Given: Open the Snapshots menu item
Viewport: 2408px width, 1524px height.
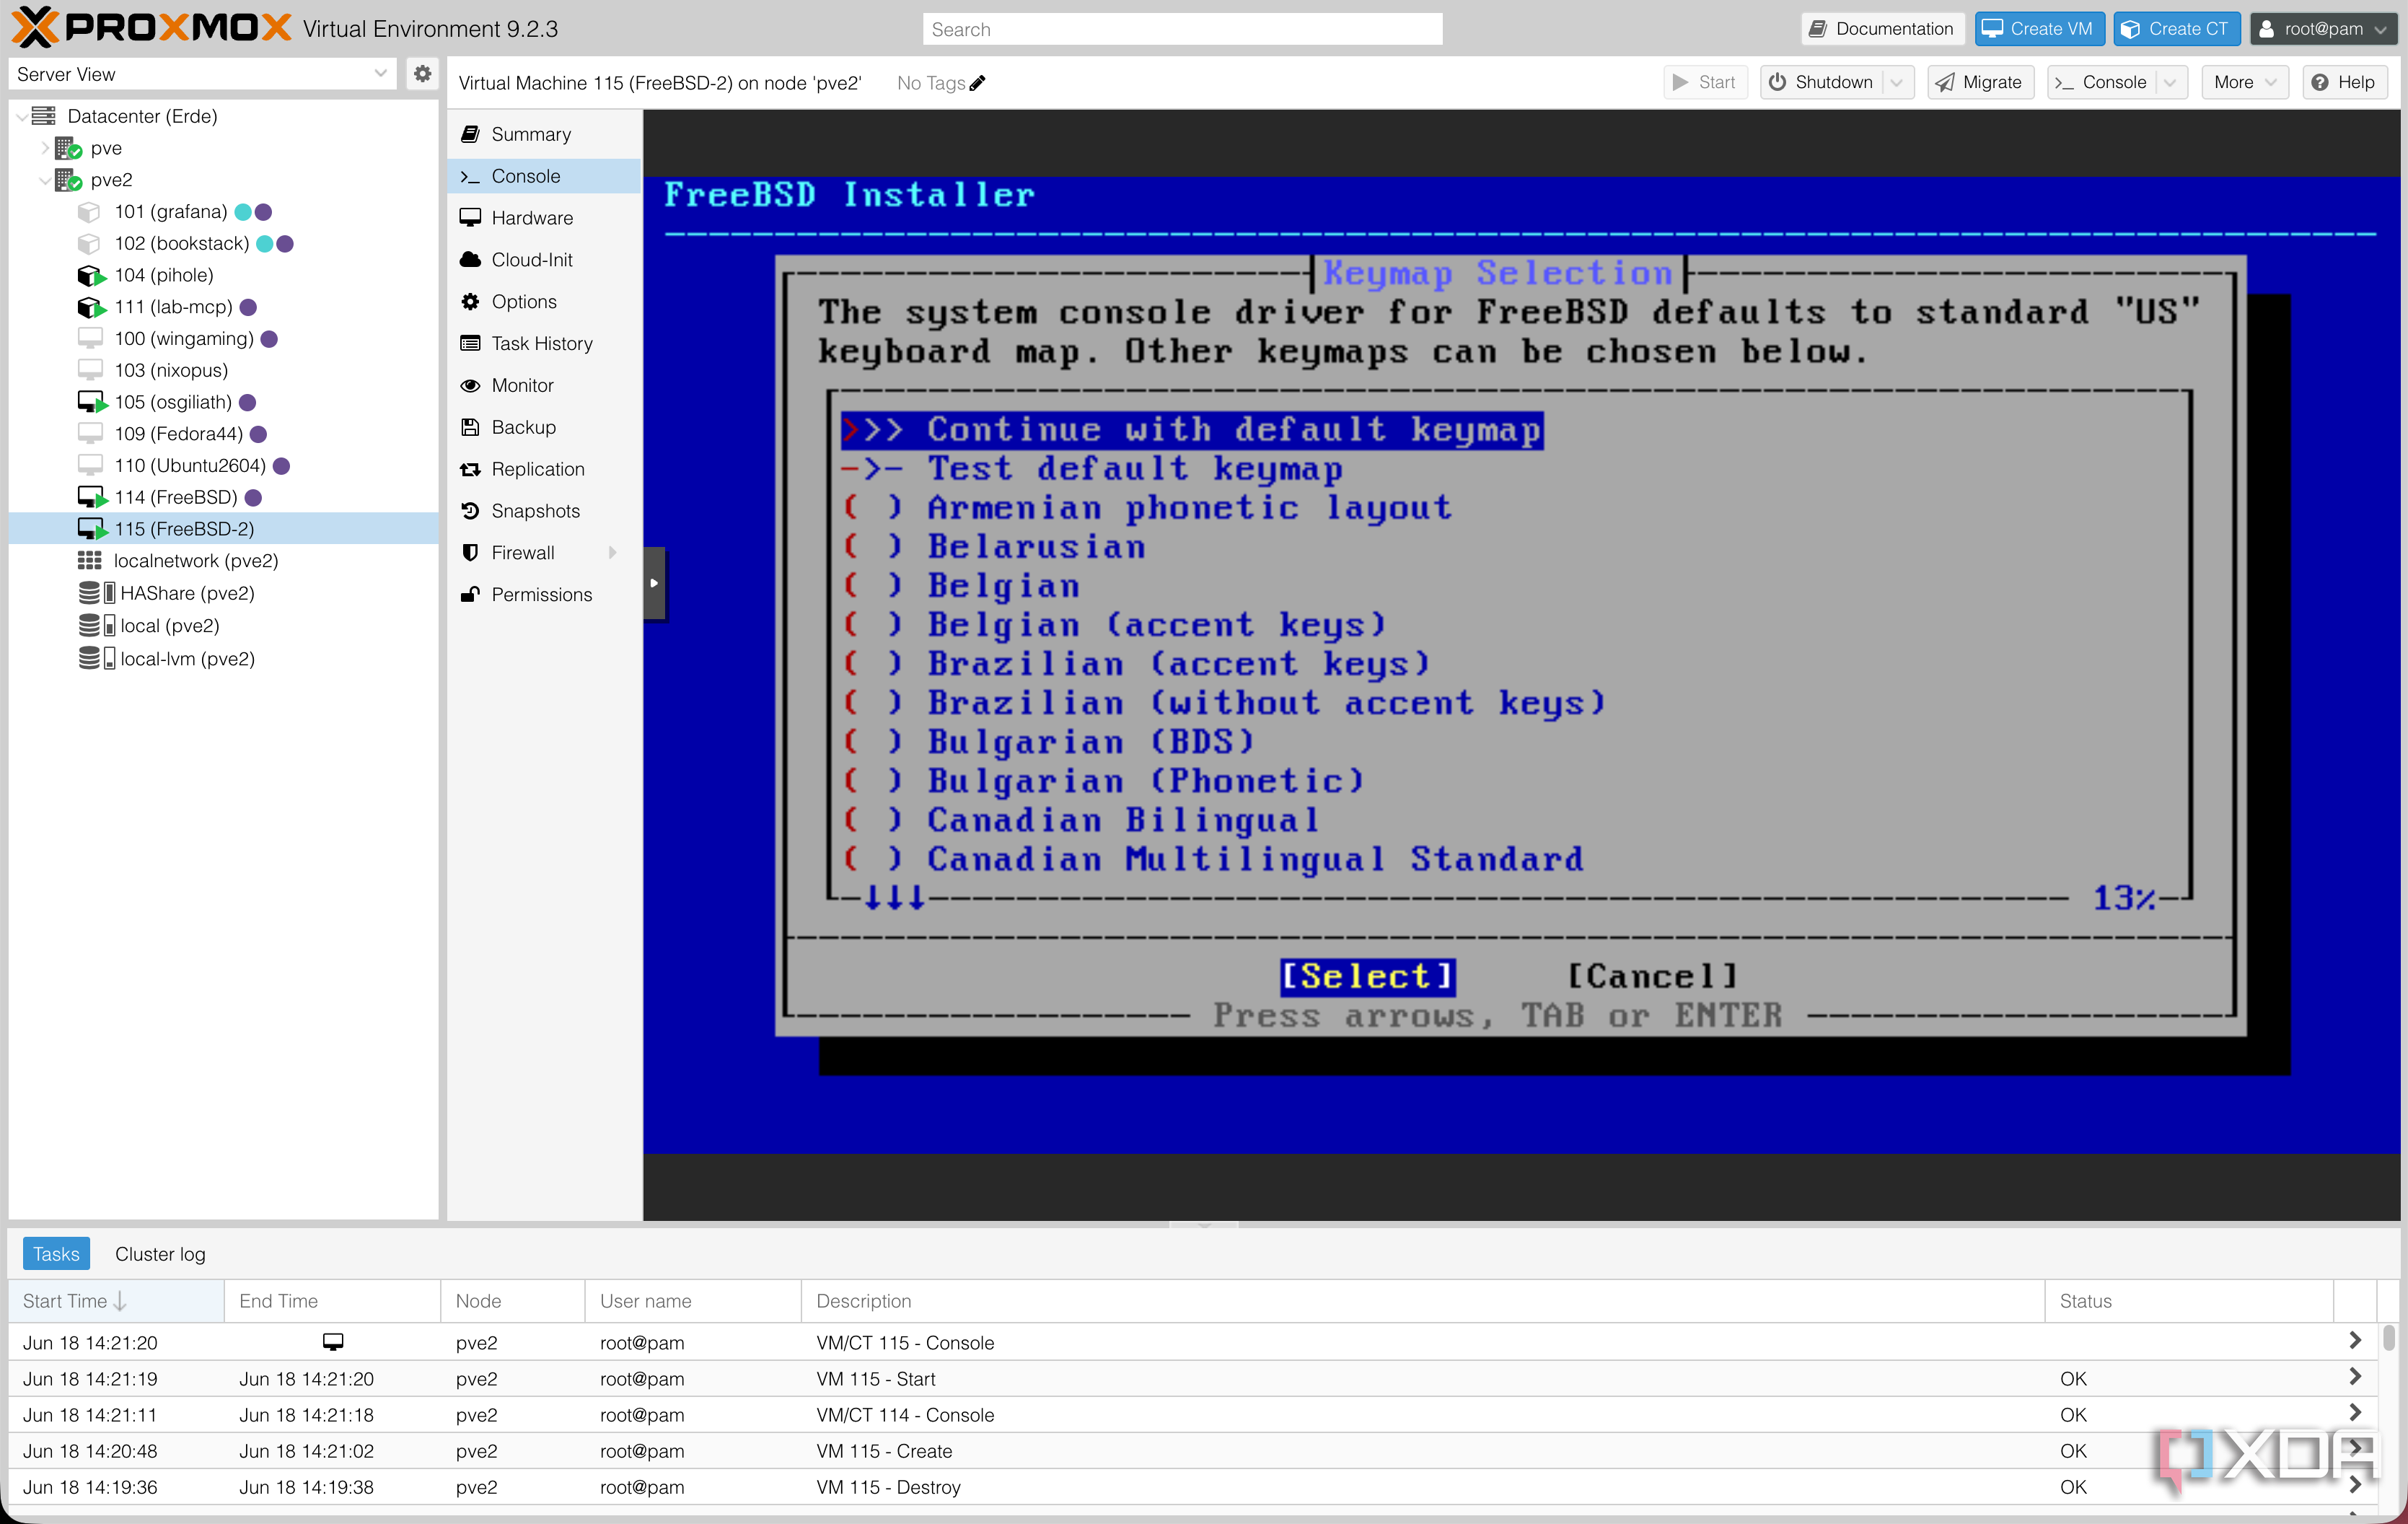Looking at the screenshot, I should coord(544,511).
